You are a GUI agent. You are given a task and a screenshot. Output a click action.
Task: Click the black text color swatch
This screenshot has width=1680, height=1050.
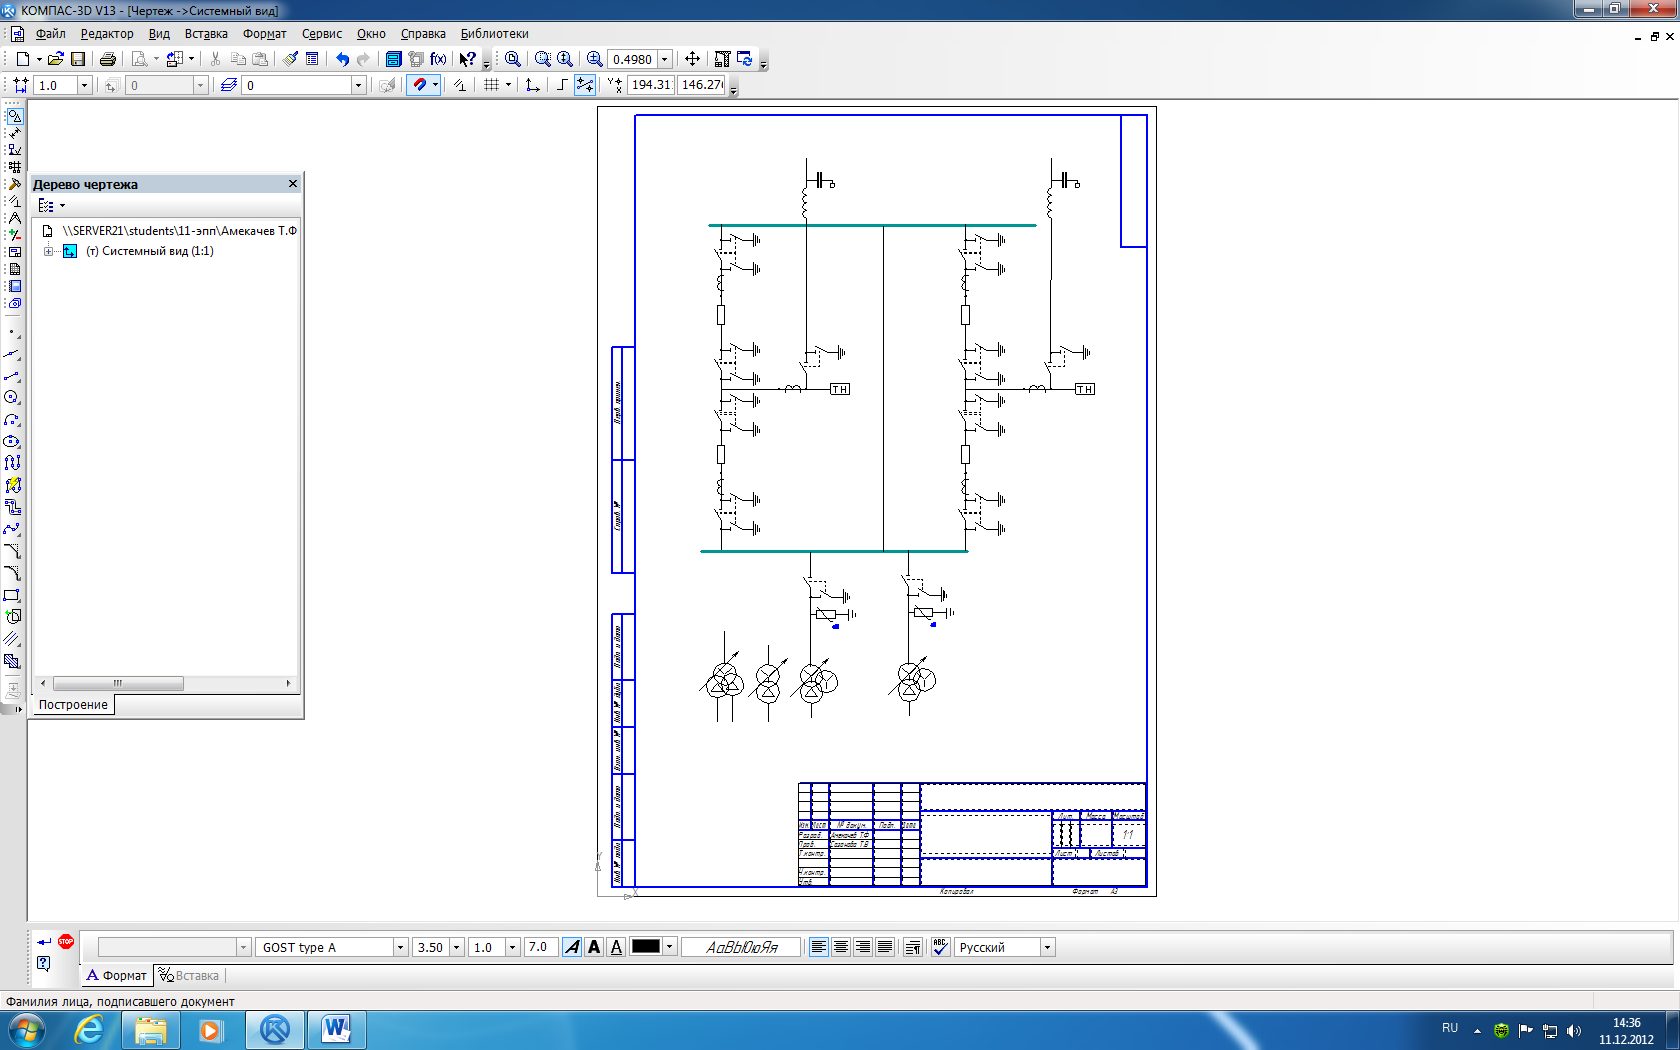[x=646, y=947]
